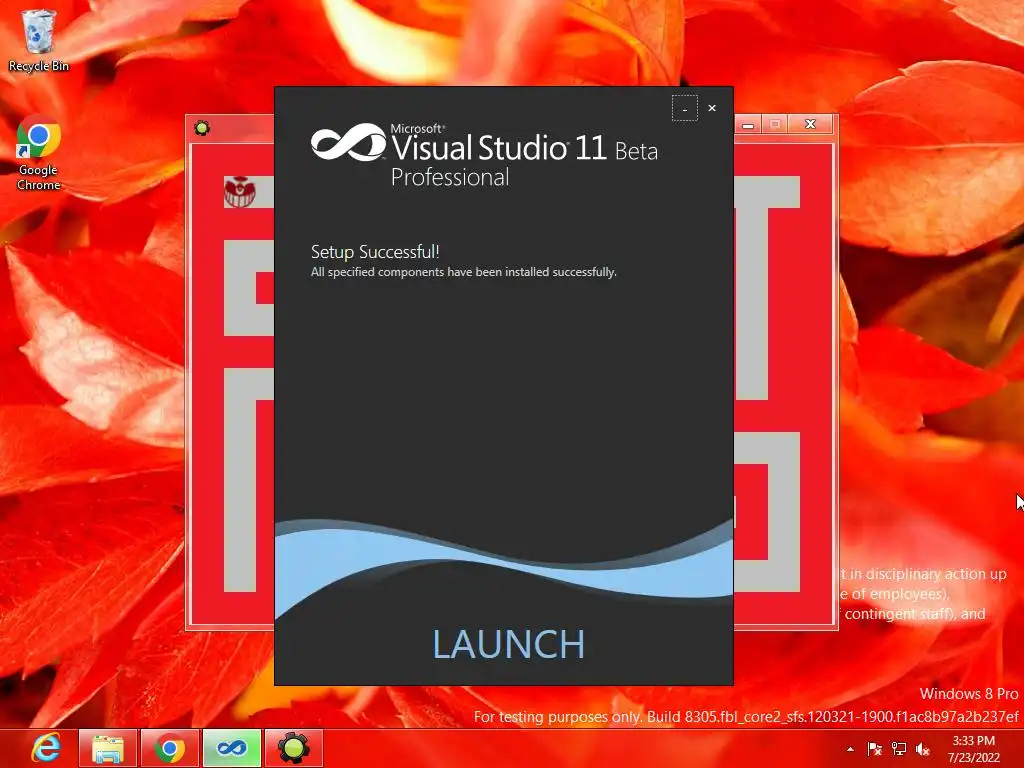1024x768 pixels.
Task: Open the clock showing 3:33 PM
Action: click(974, 749)
